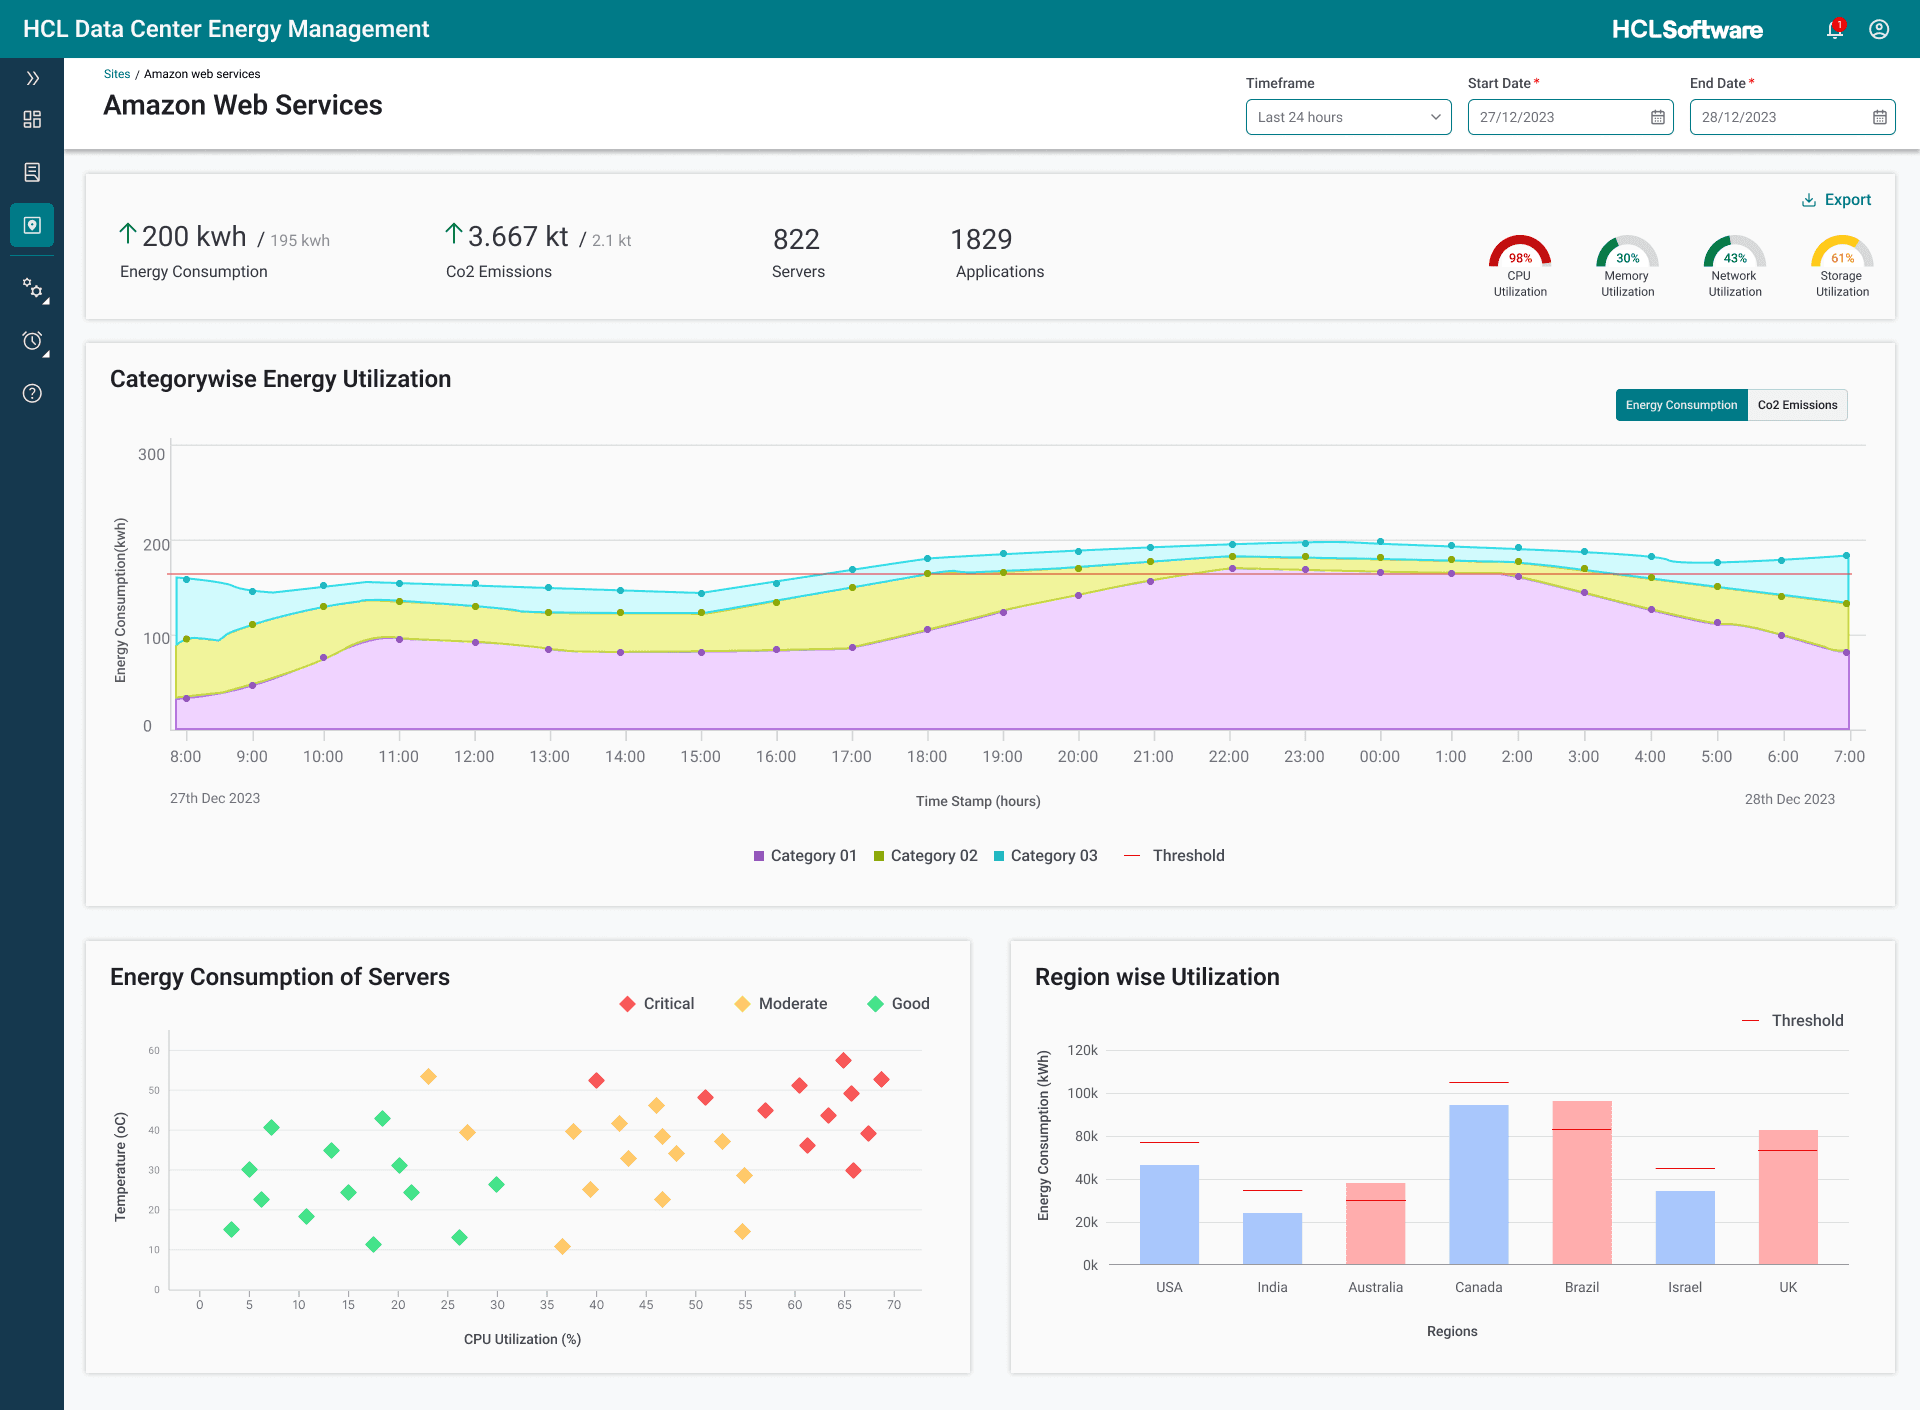Select the sites location icon in sidebar
Image resolution: width=1920 pixels, height=1410 pixels.
click(x=32, y=225)
